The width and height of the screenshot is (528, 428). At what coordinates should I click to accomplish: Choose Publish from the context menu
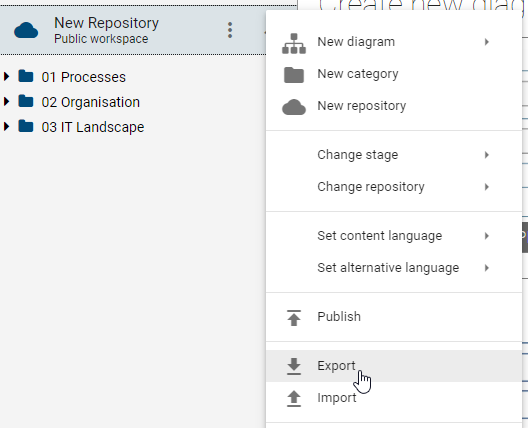(394, 317)
